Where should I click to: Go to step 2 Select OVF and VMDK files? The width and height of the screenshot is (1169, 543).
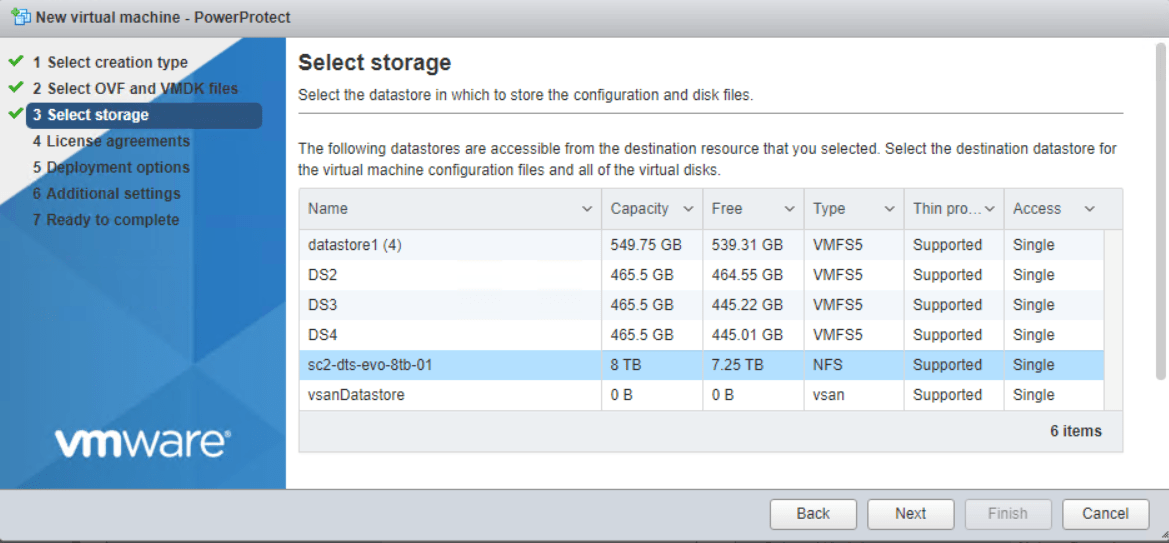(135, 88)
